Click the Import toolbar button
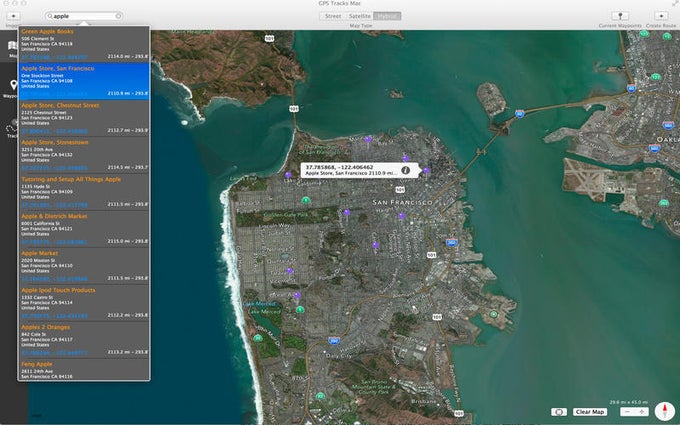The width and height of the screenshot is (680, 425). click(x=13, y=16)
